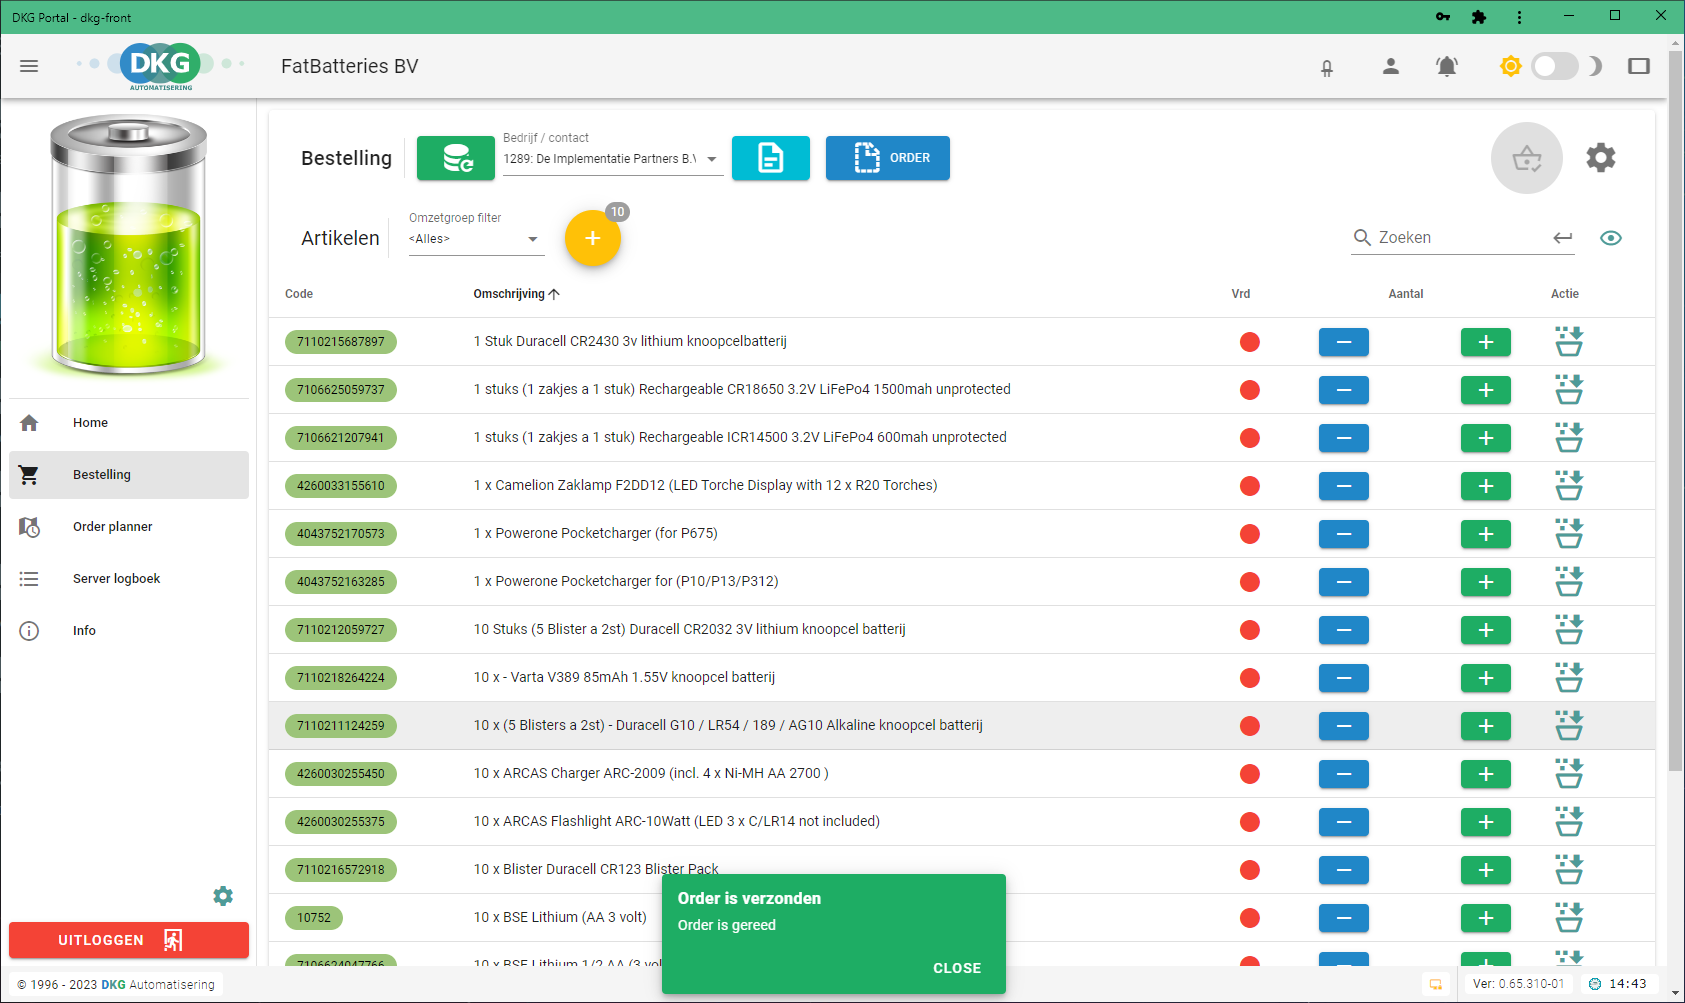Image resolution: width=1685 pixels, height=1003 pixels.
Task: Increase quantity for Duracell CR2032 row
Action: (1486, 630)
